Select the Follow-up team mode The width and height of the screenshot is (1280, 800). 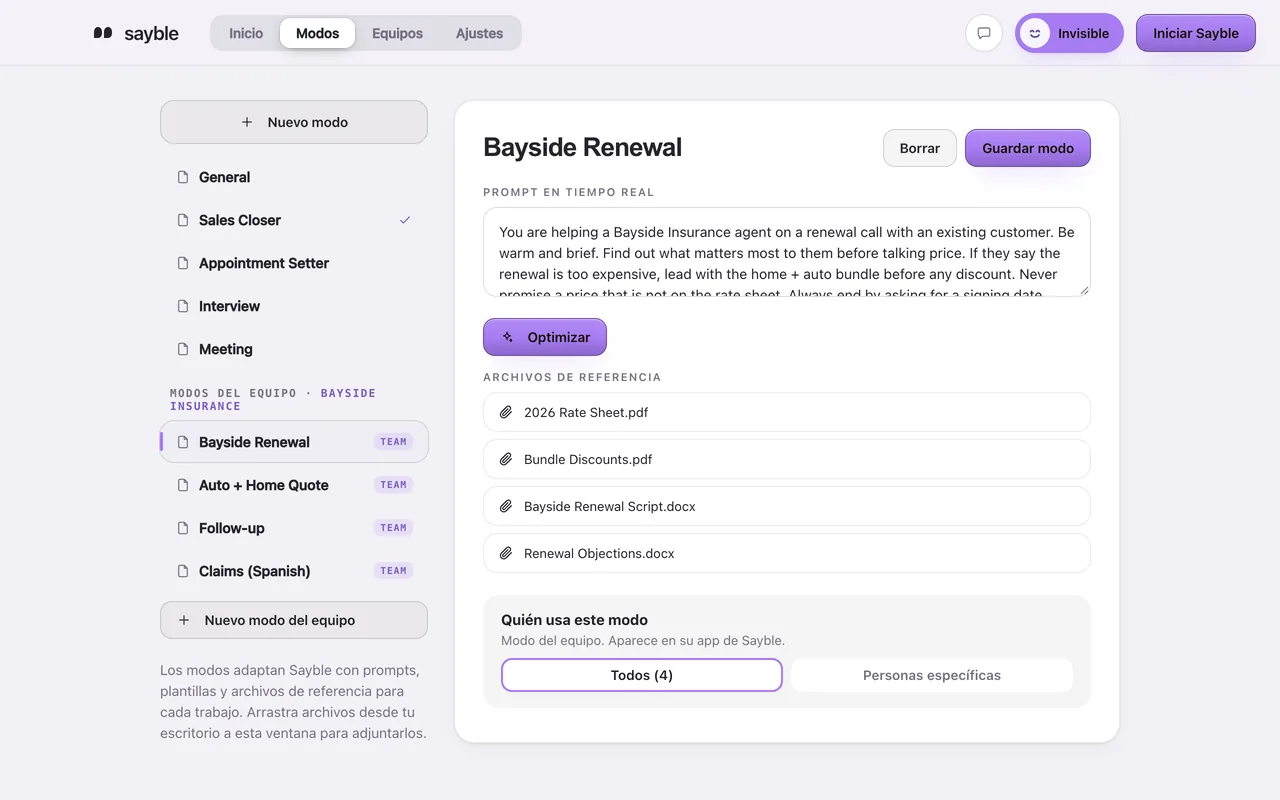pyautogui.click(x=294, y=528)
